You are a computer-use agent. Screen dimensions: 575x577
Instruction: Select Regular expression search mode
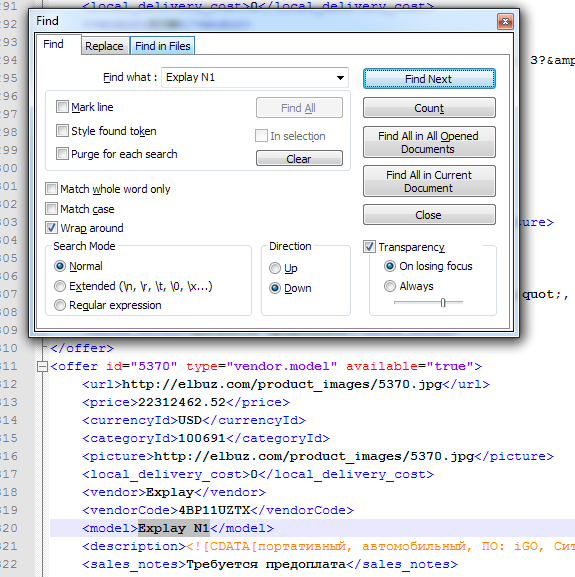[60, 305]
